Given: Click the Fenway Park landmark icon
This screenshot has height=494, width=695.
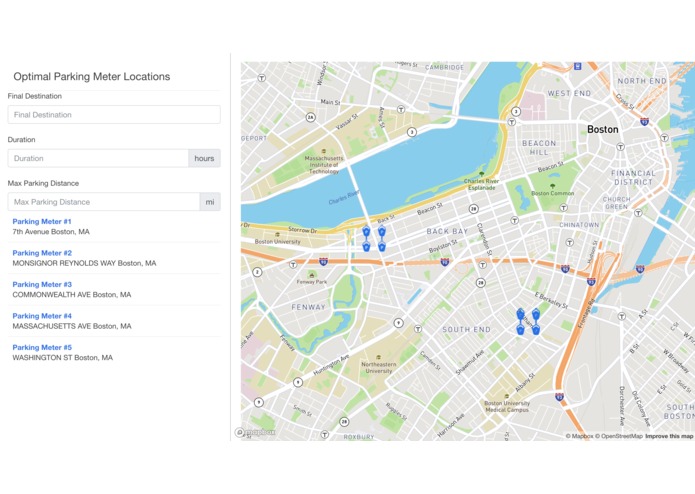Looking at the screenshot, I should coord(312,275).
